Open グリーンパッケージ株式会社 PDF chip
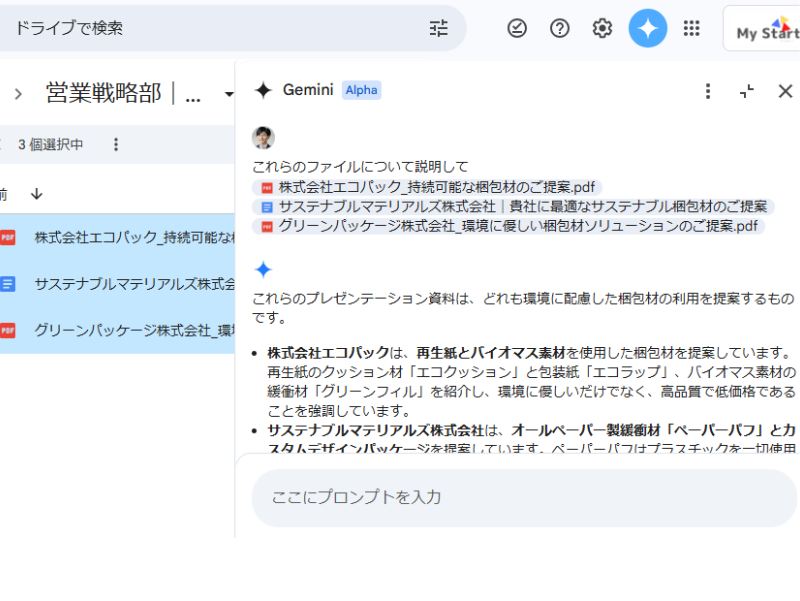Screen dimensions: 800x601 509,226
